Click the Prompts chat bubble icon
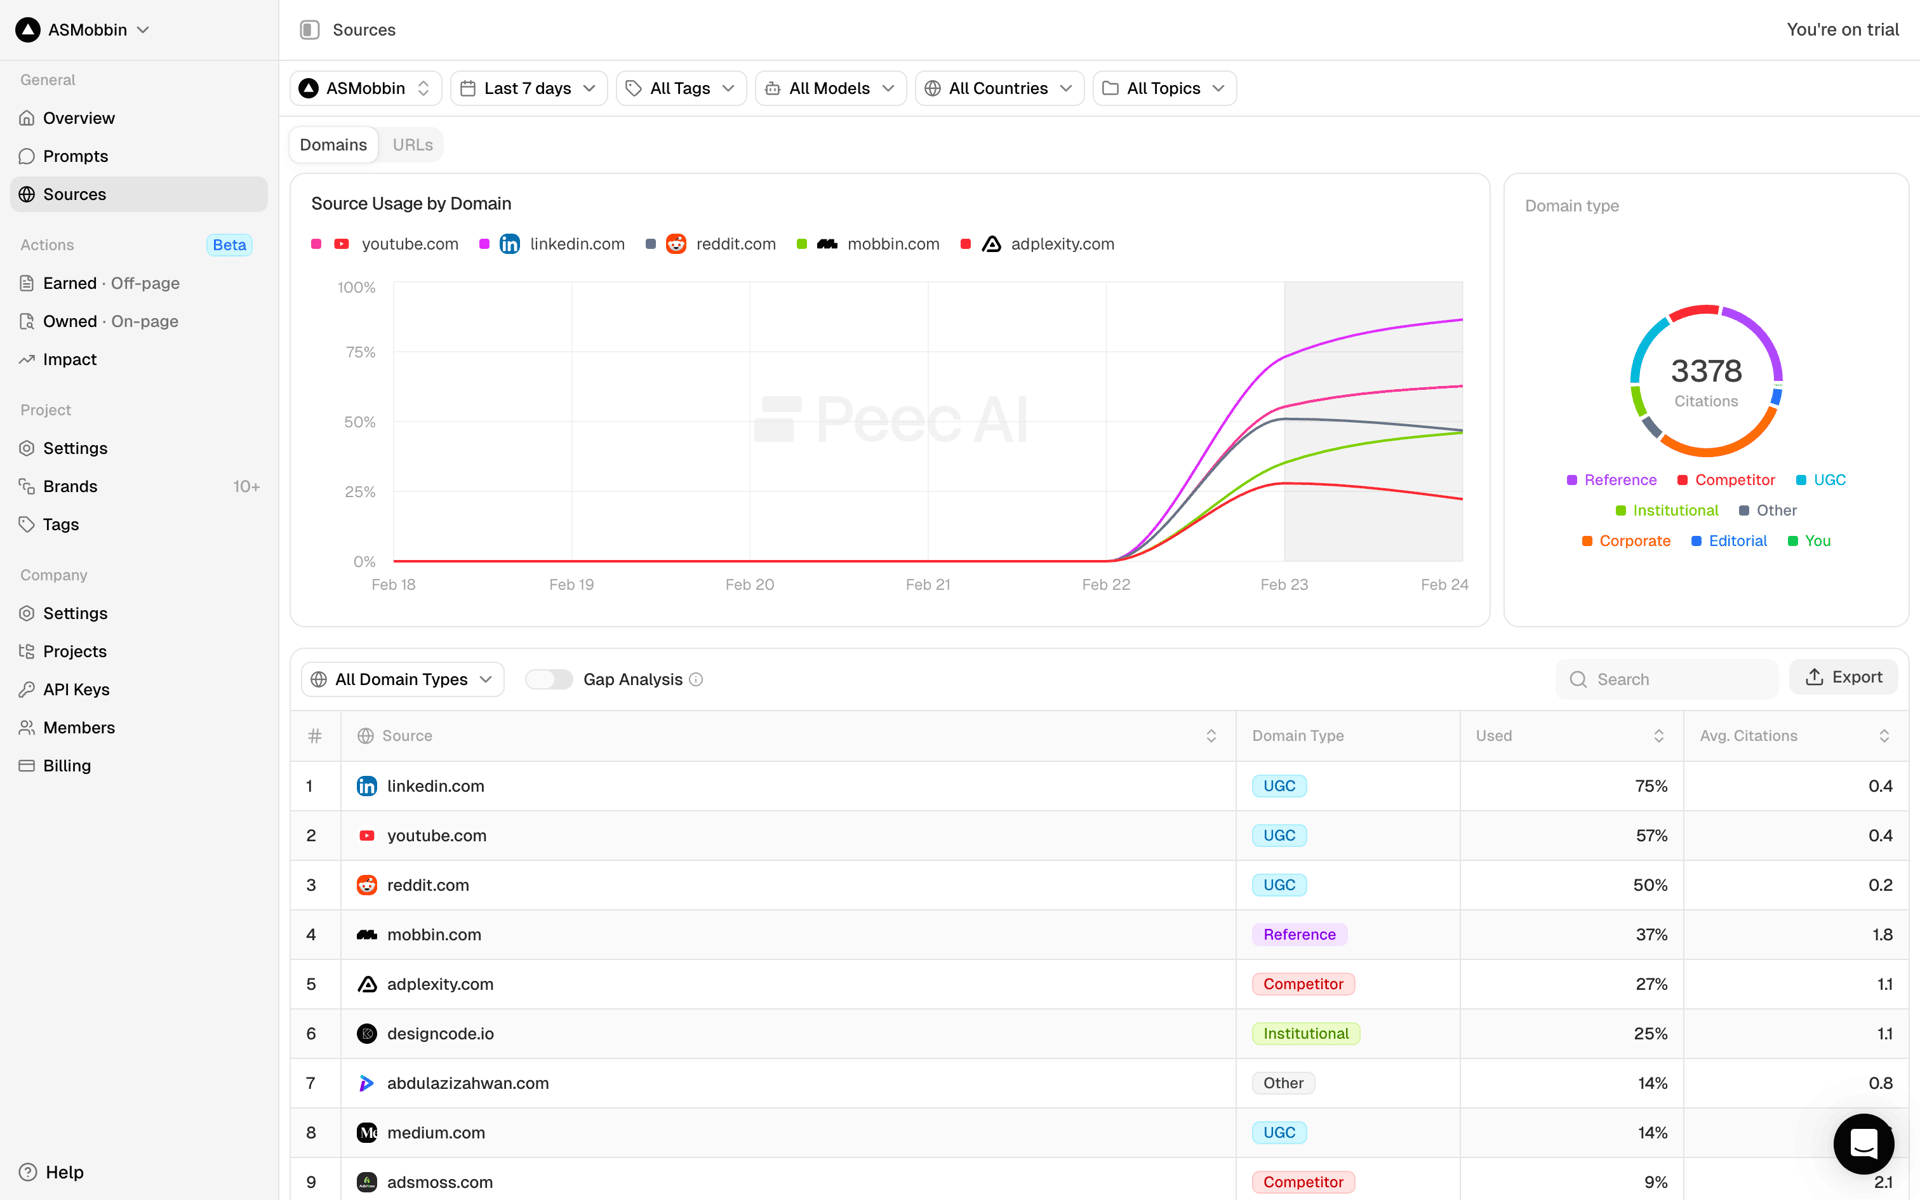The width and height of the screenshot is (1920, 1200). (27, 156)
